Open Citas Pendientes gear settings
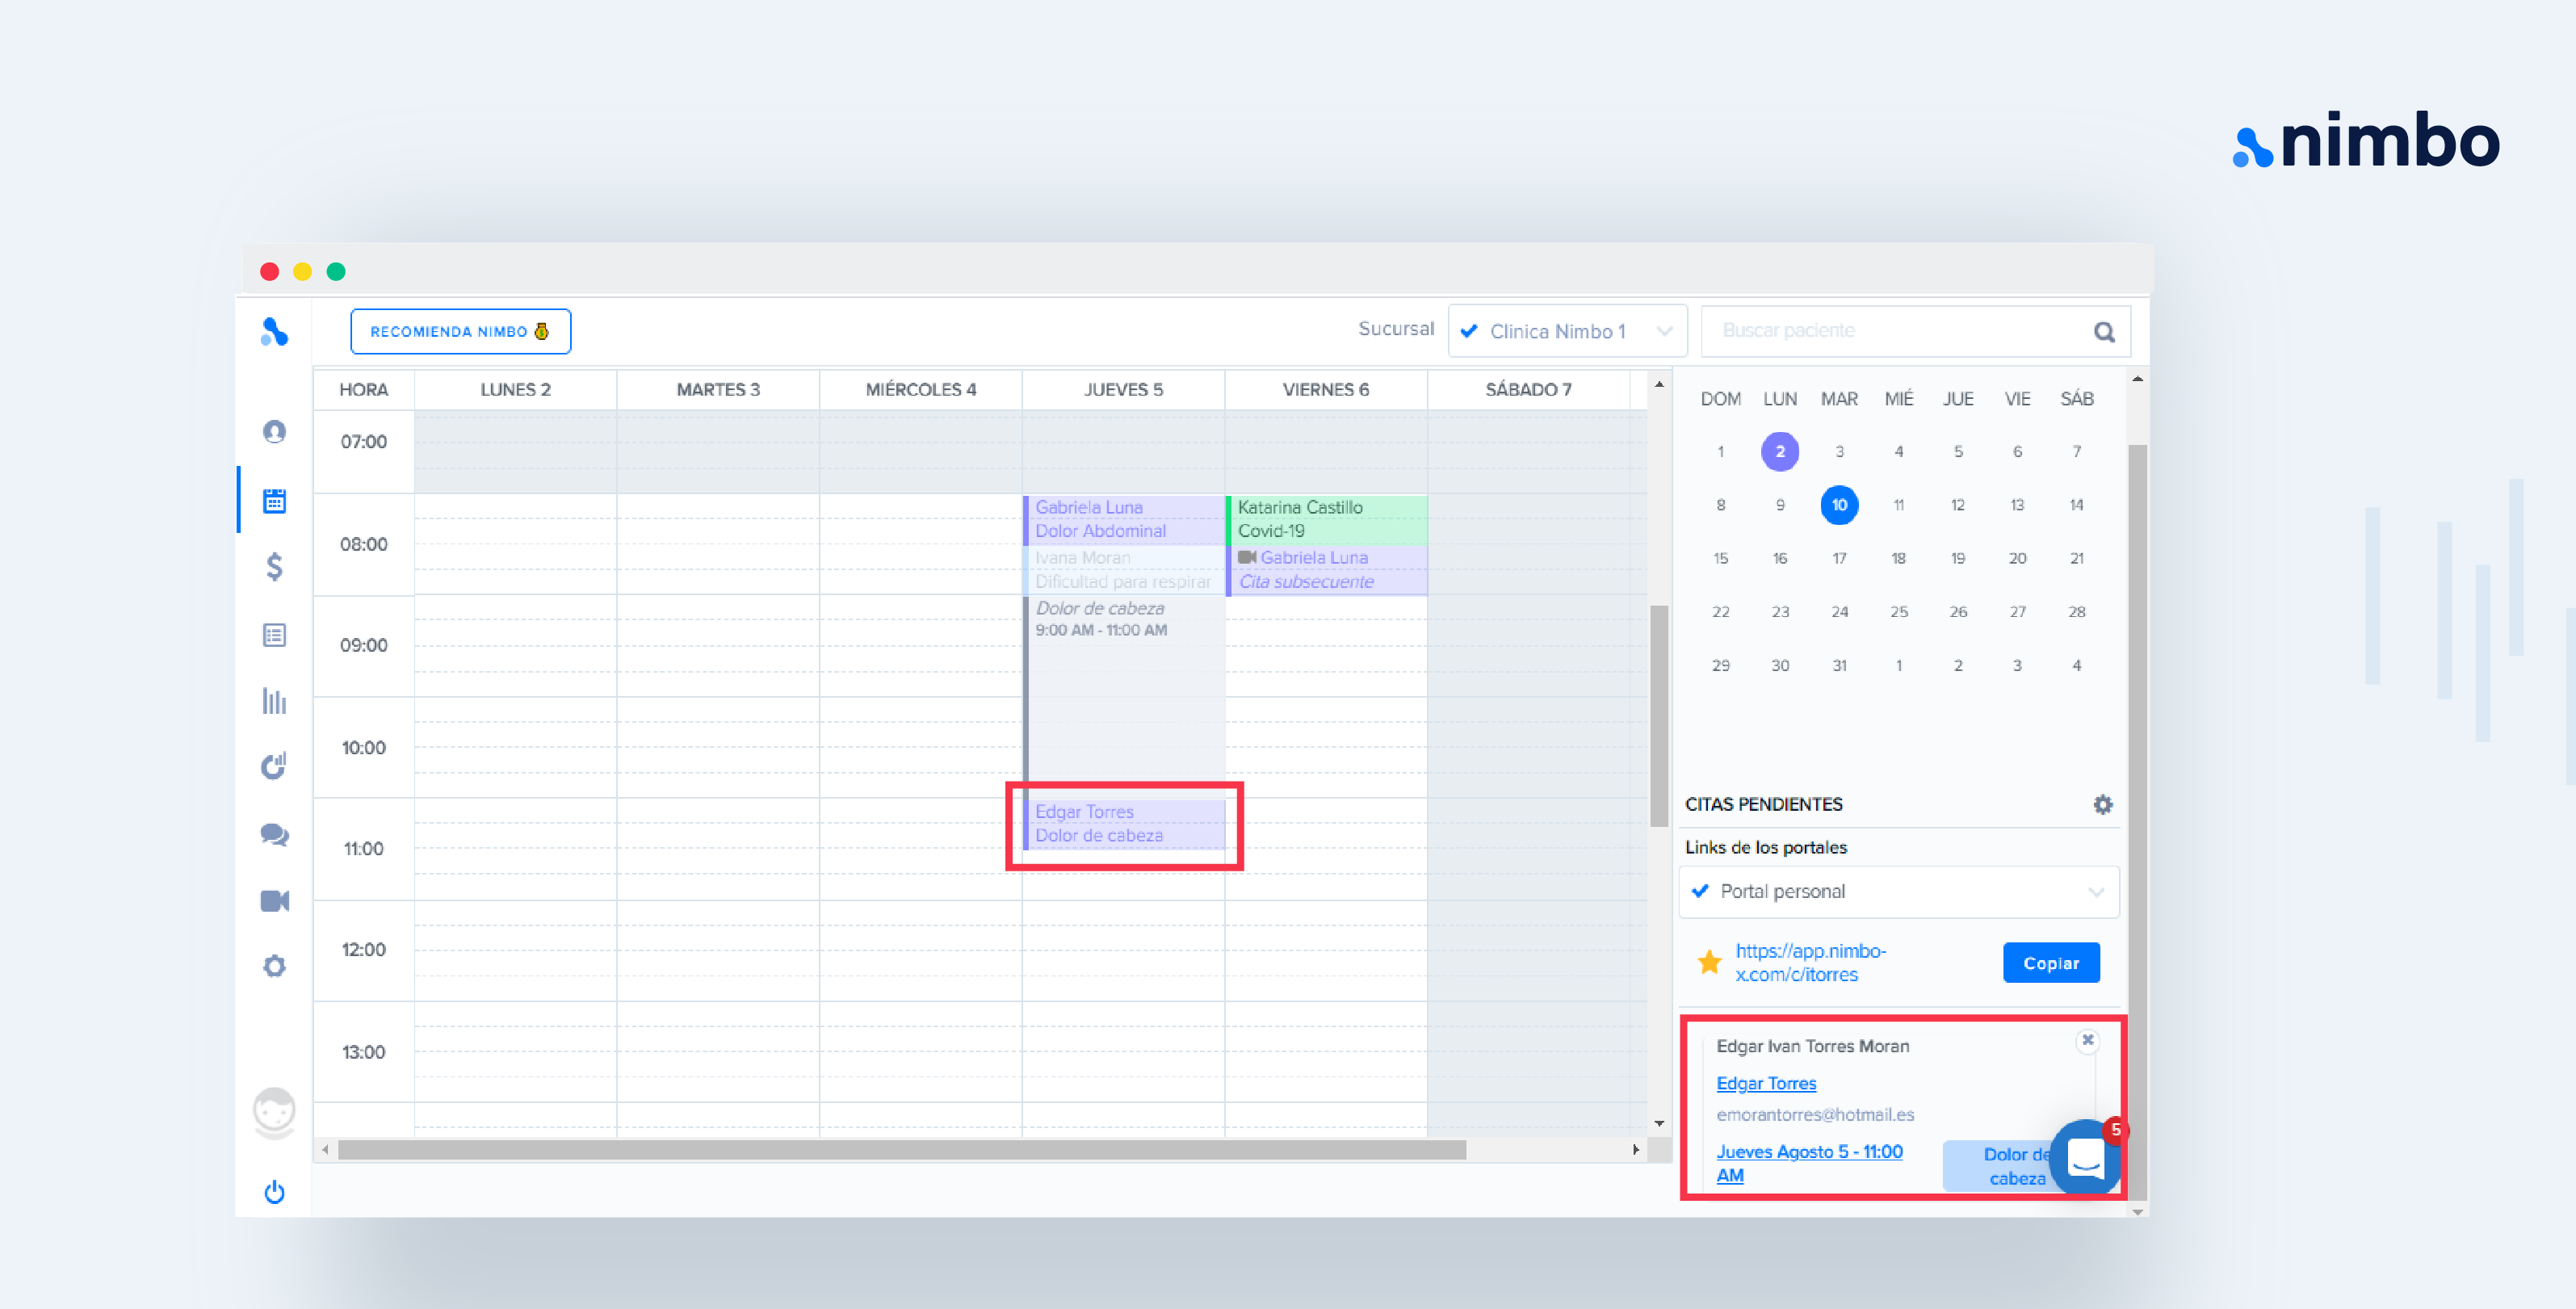2576x1309 pixels. [x=2103, y=804]
